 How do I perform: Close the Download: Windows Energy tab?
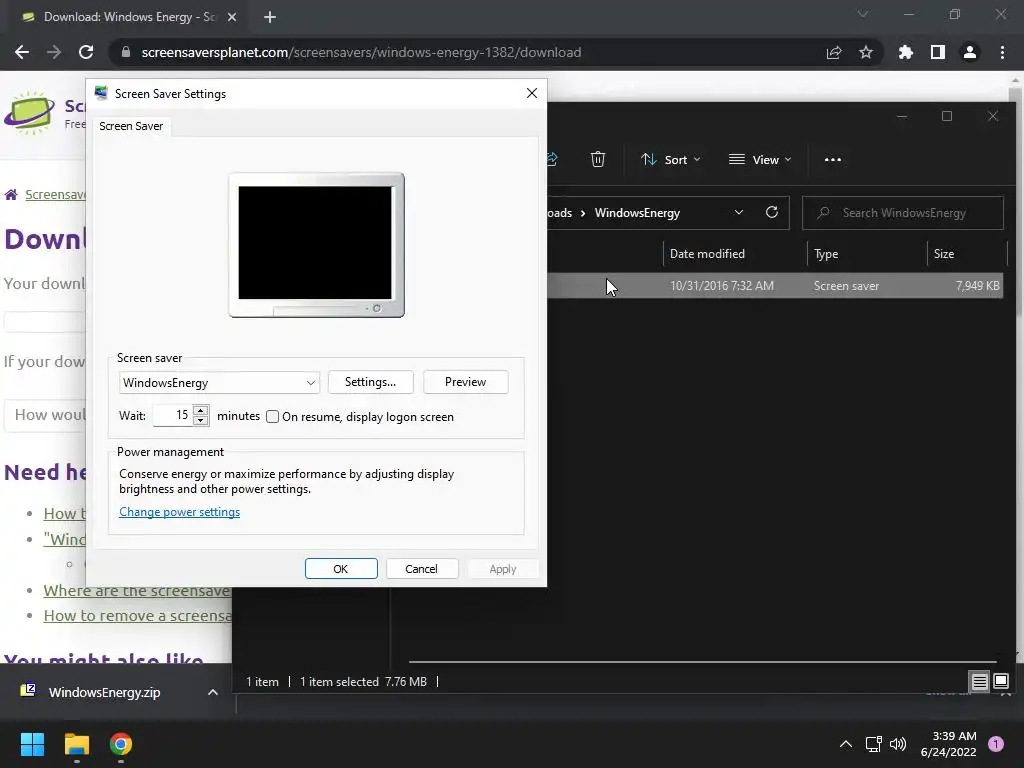[x=232, y=17]
